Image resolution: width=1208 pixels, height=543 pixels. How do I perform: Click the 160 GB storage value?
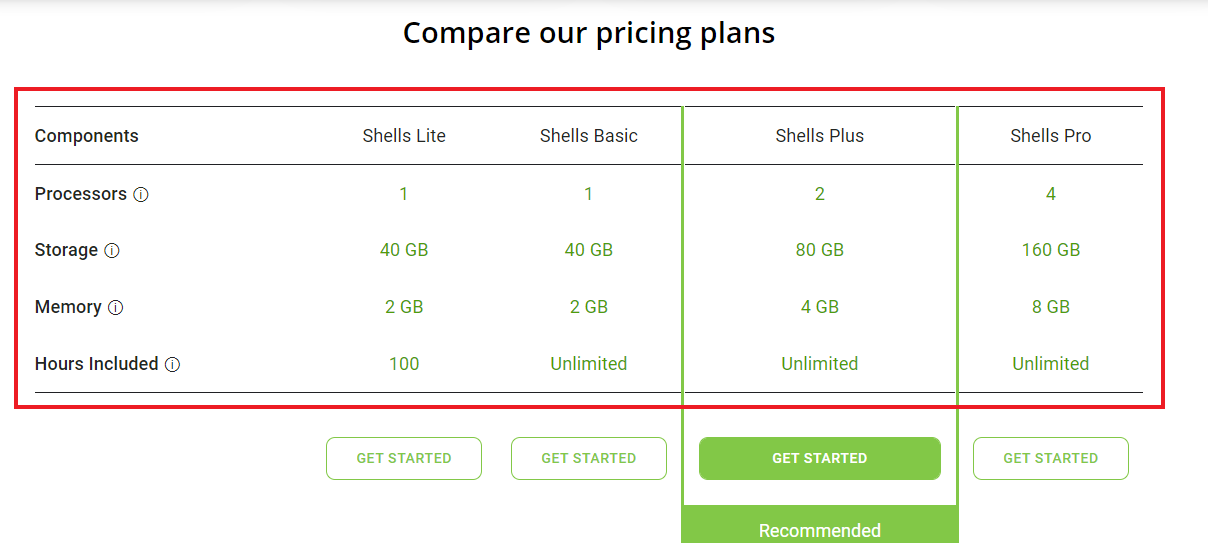click(x=1050, y=250)
